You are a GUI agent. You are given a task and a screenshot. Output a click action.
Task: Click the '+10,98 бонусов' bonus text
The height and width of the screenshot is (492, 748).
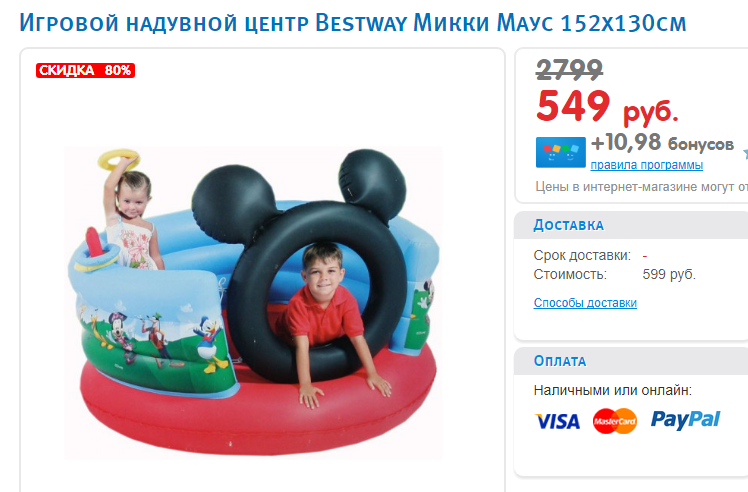[662, 143]
